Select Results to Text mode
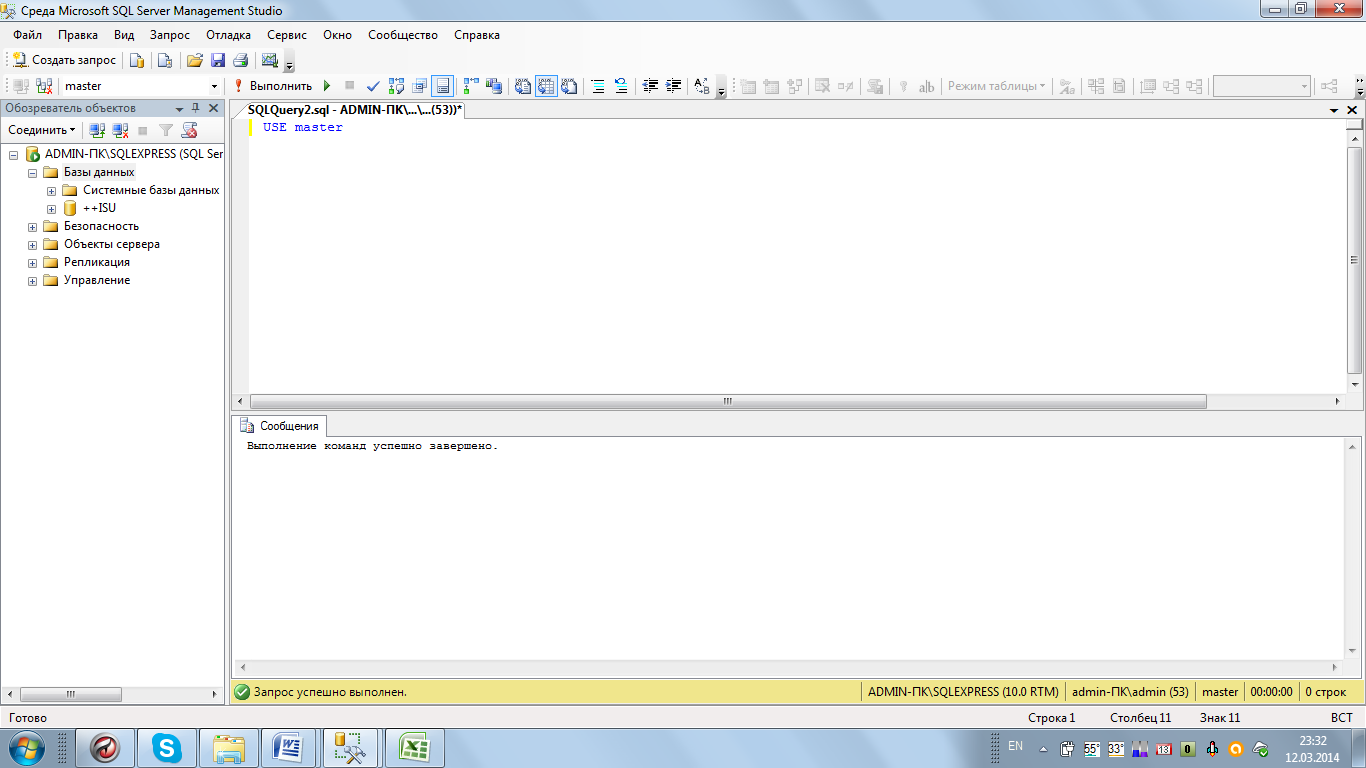 point(523,86)
